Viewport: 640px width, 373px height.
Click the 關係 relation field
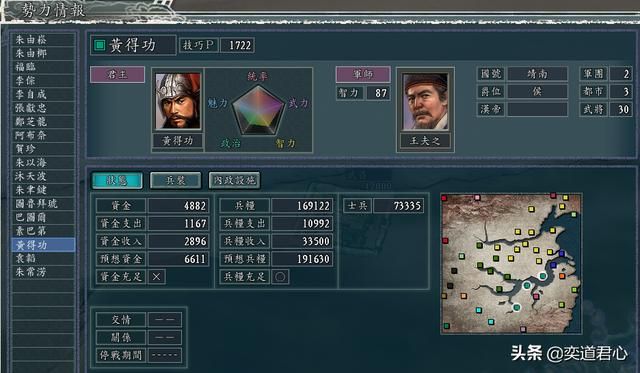point(164,337)
